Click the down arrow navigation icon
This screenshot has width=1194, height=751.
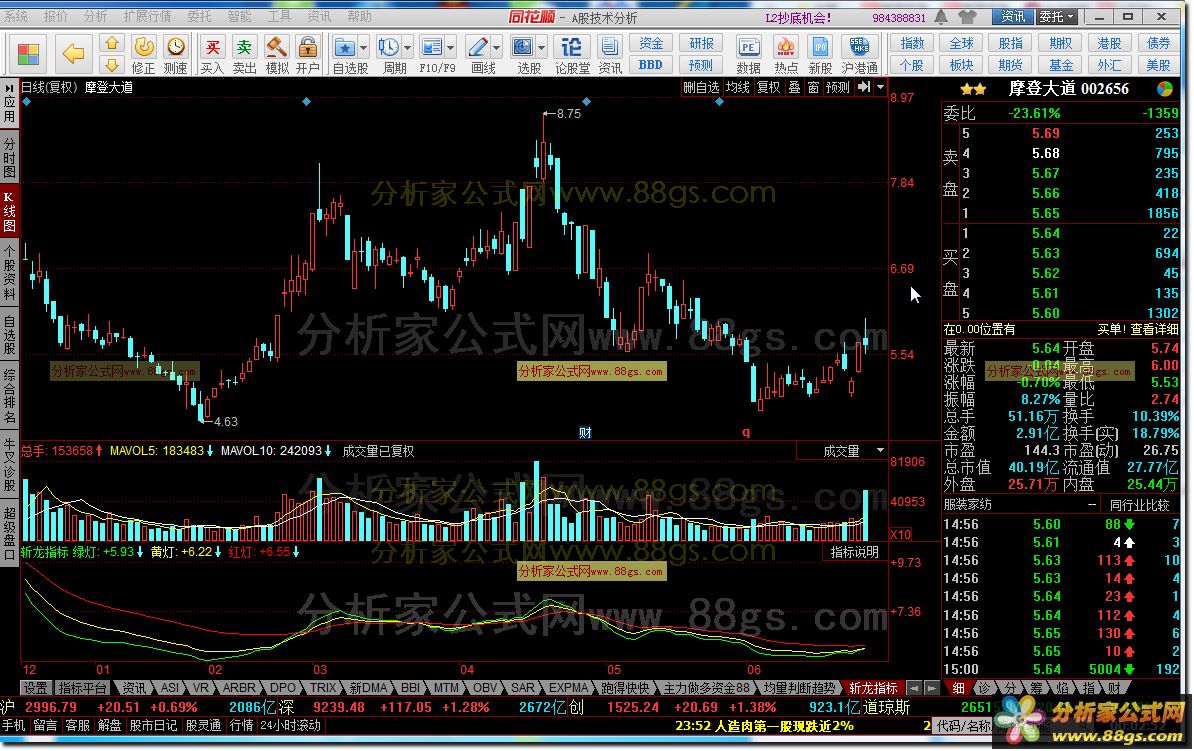click(111, 65)
